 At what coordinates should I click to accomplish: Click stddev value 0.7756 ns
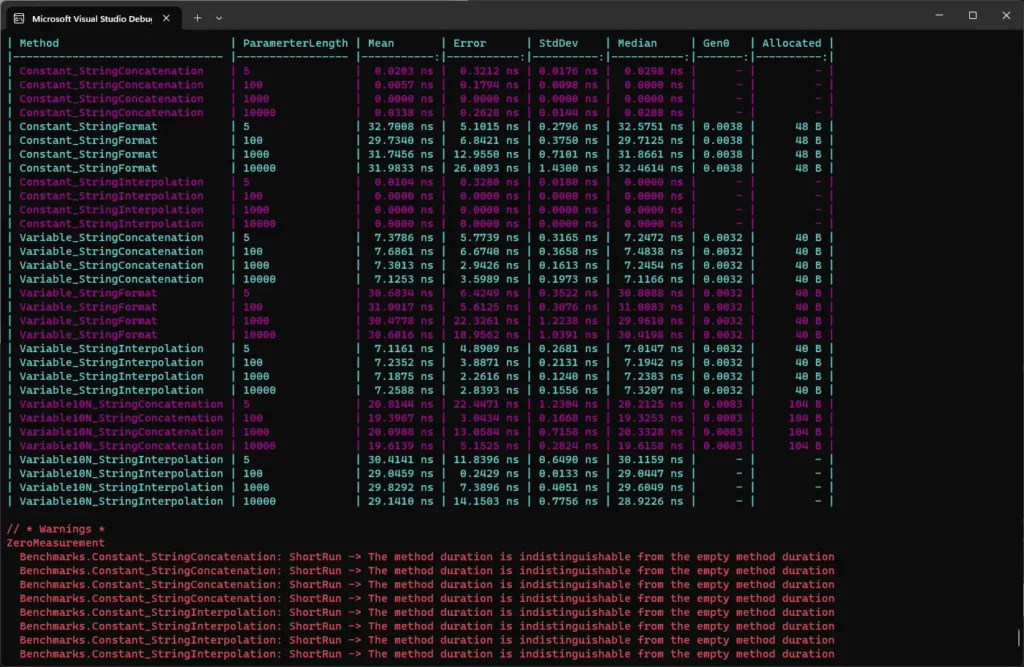tap(568, 502)
